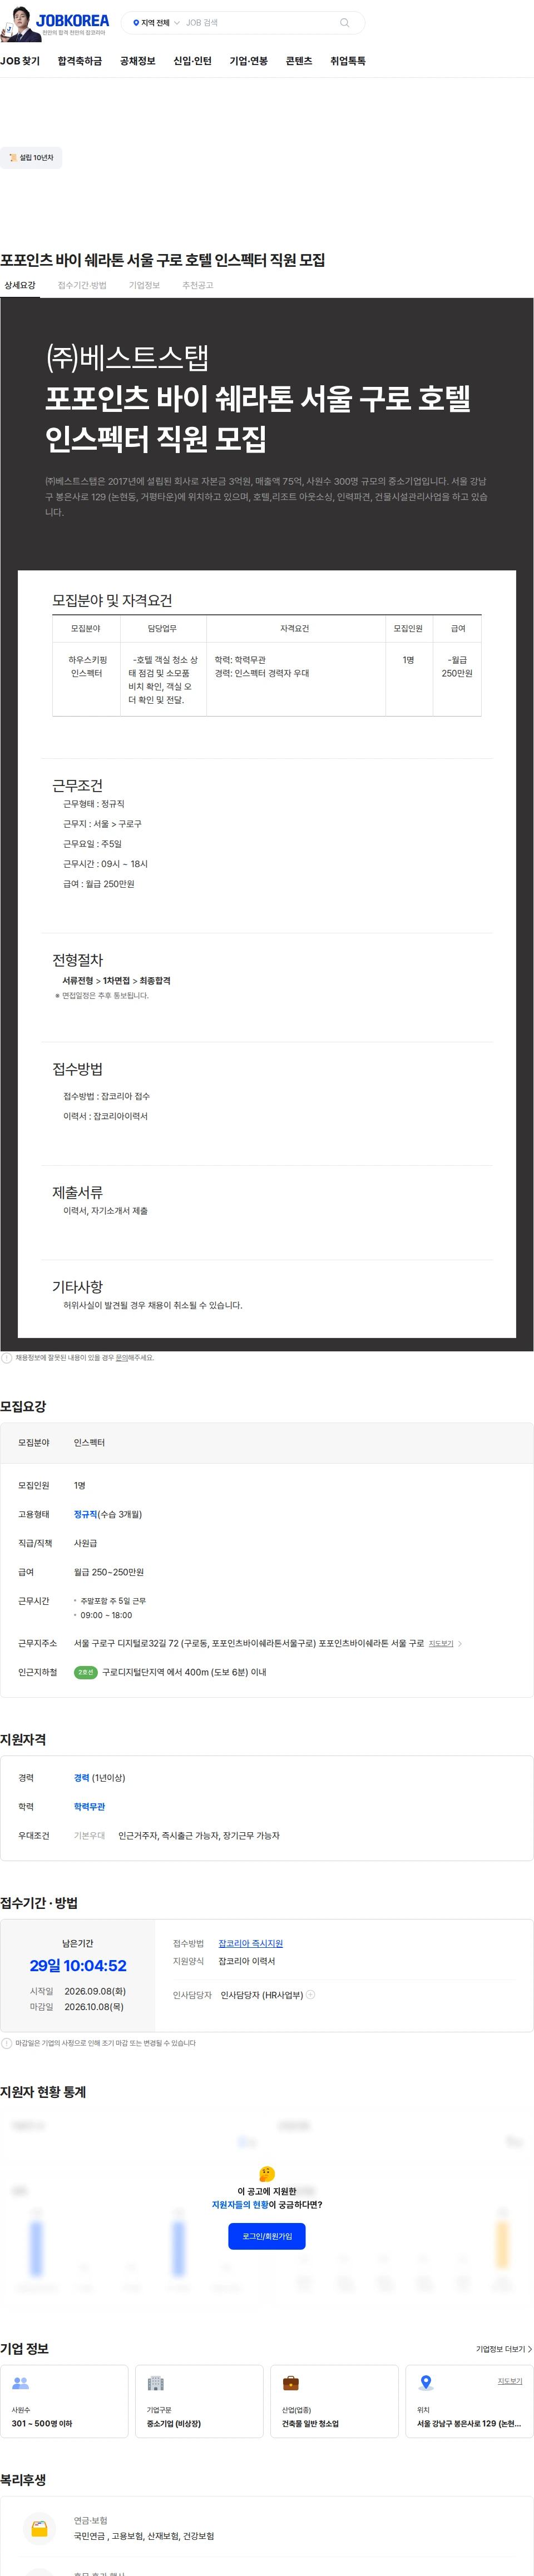
Task: Click the 모집요강 section heading
Action: tap(23, 1406)
